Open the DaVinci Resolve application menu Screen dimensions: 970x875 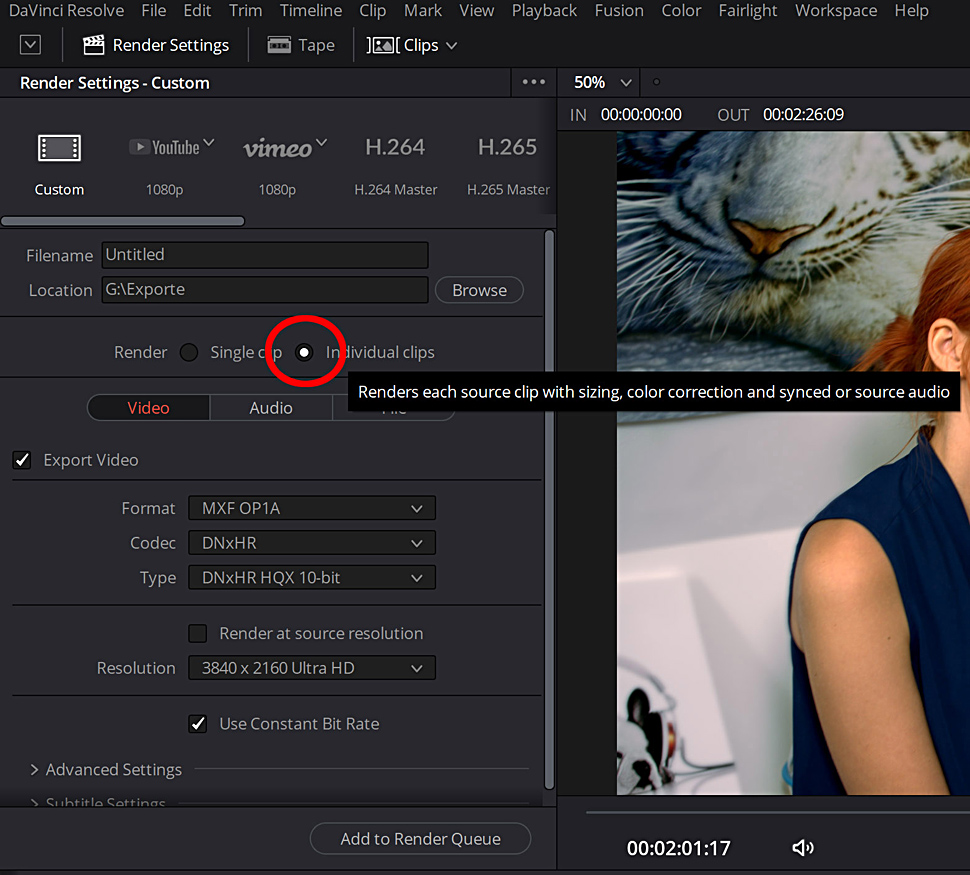(x=66, y=11)
